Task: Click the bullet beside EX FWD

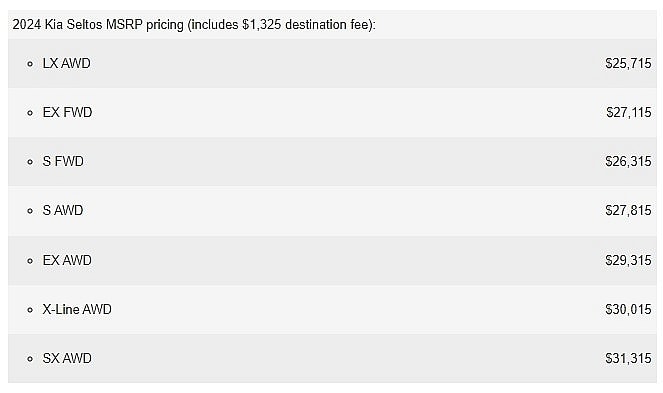Action: tap(30, 113)
